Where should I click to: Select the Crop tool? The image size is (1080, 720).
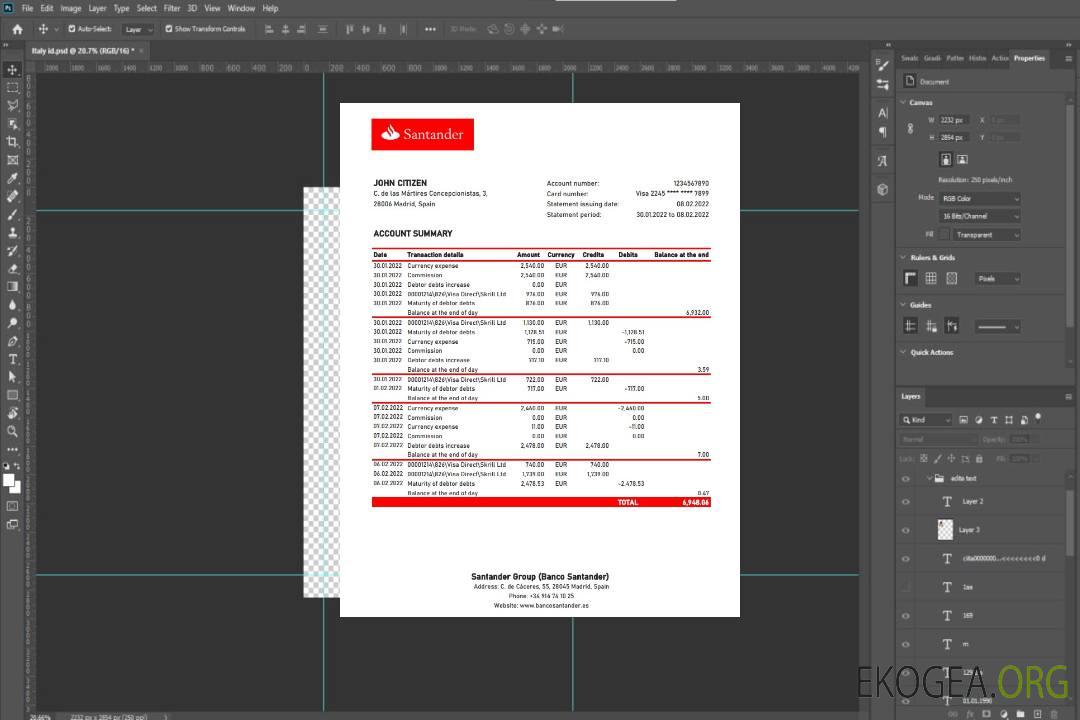(12, 142)
